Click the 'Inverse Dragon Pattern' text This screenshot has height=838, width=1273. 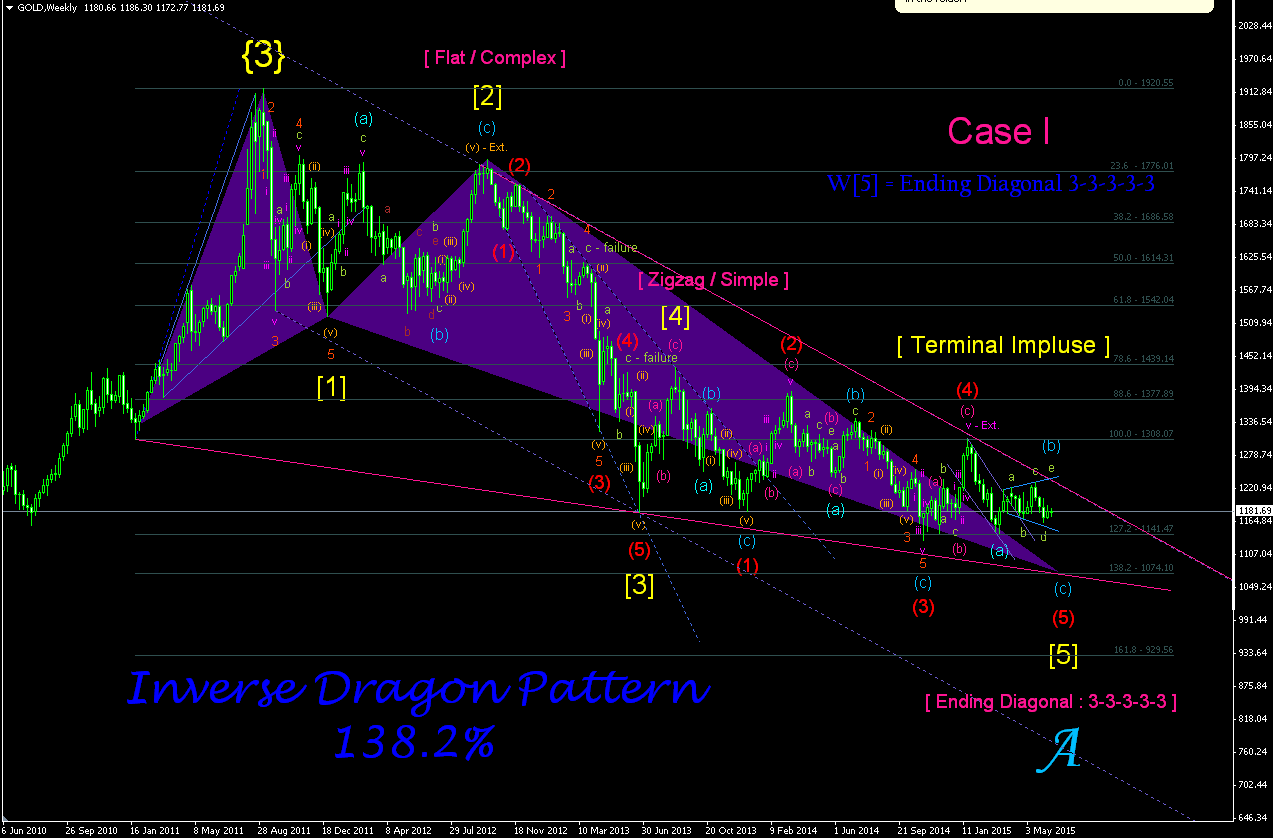pyautogui.click(x=419, y=690)
